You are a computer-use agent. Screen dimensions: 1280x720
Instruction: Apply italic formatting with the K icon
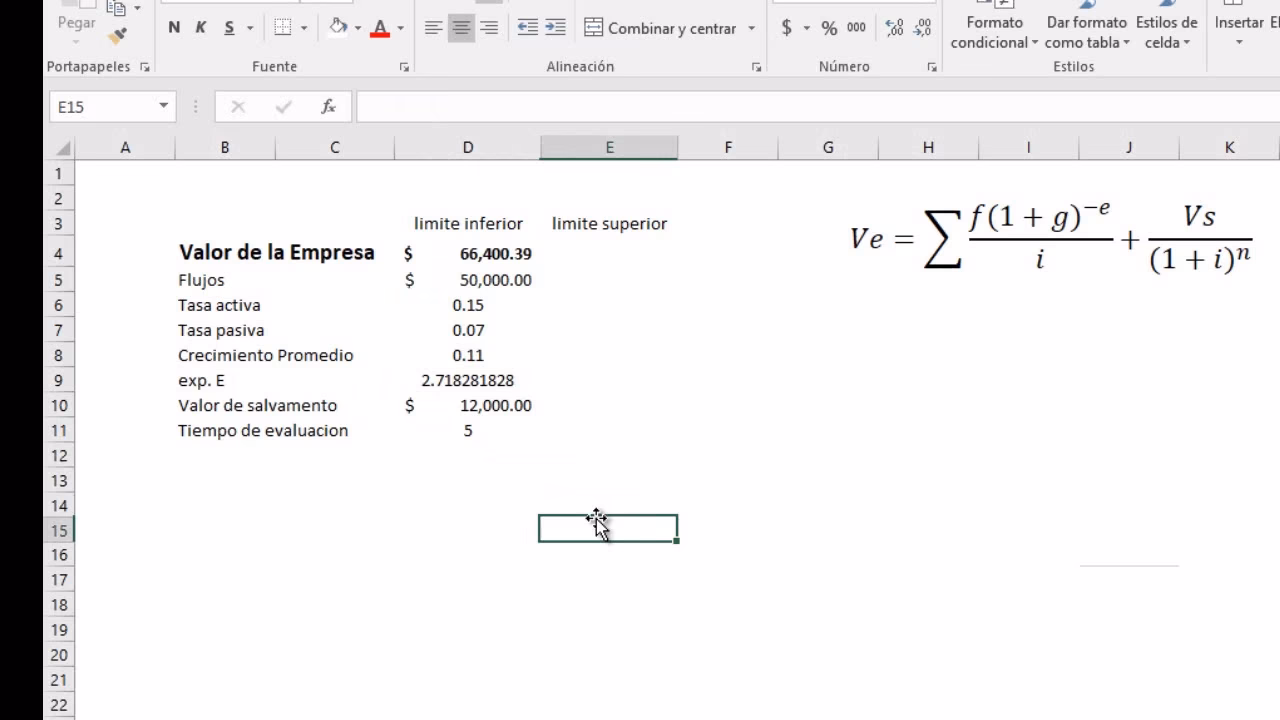[200, 28]
